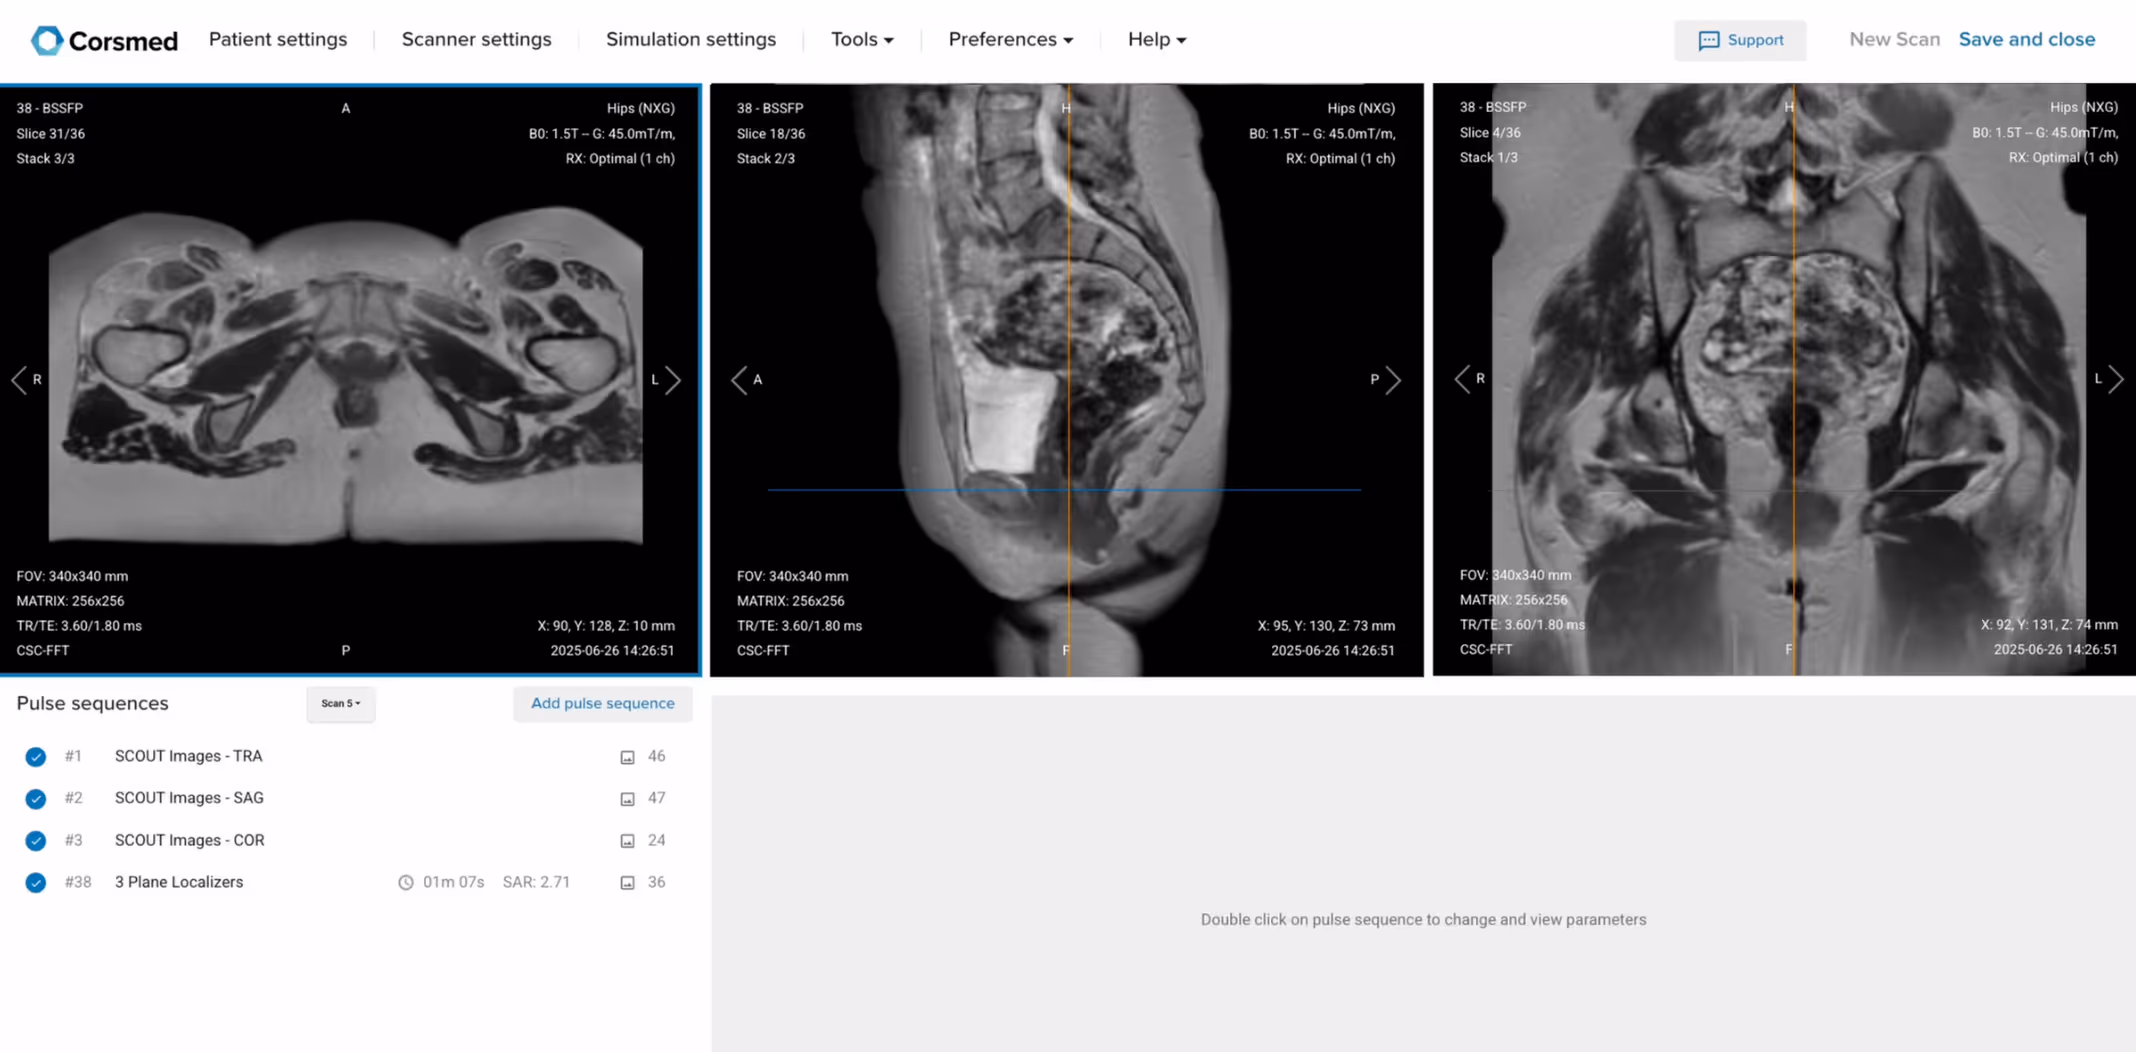Open Patient settings
The height and width of the screenshot is (1052, 2136).
point(278,39)
